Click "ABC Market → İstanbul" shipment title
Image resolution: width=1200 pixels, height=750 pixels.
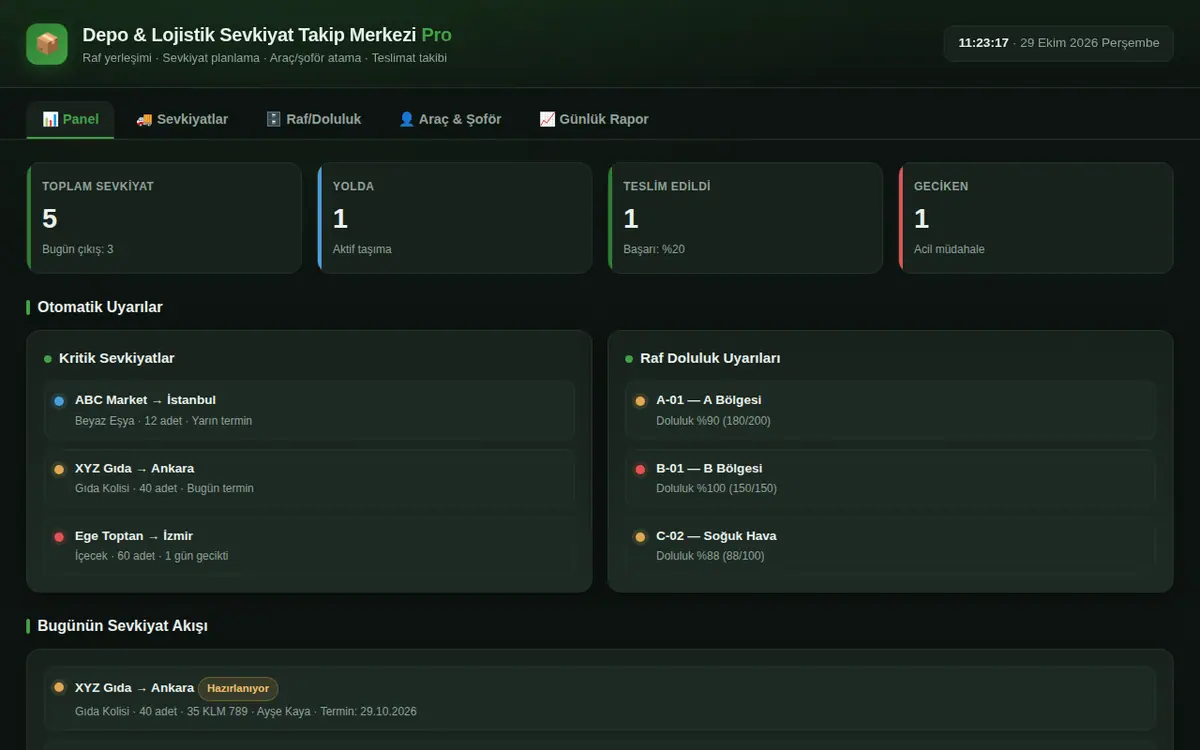pyautogui.click(x=145, y=400)
